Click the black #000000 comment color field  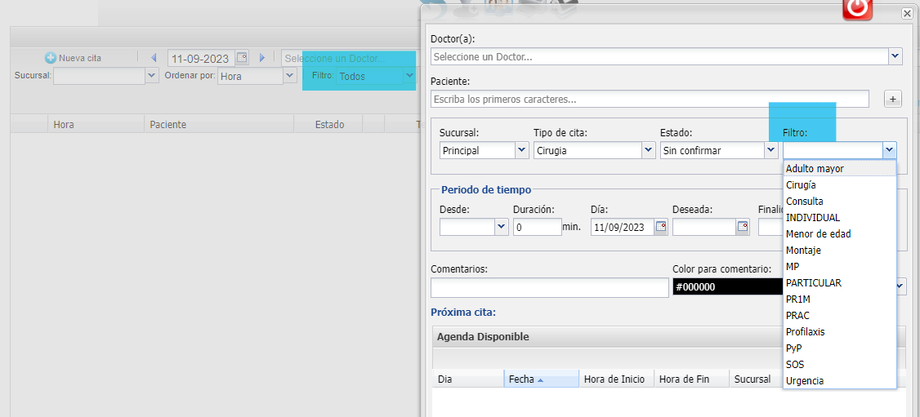coord(726,287)
